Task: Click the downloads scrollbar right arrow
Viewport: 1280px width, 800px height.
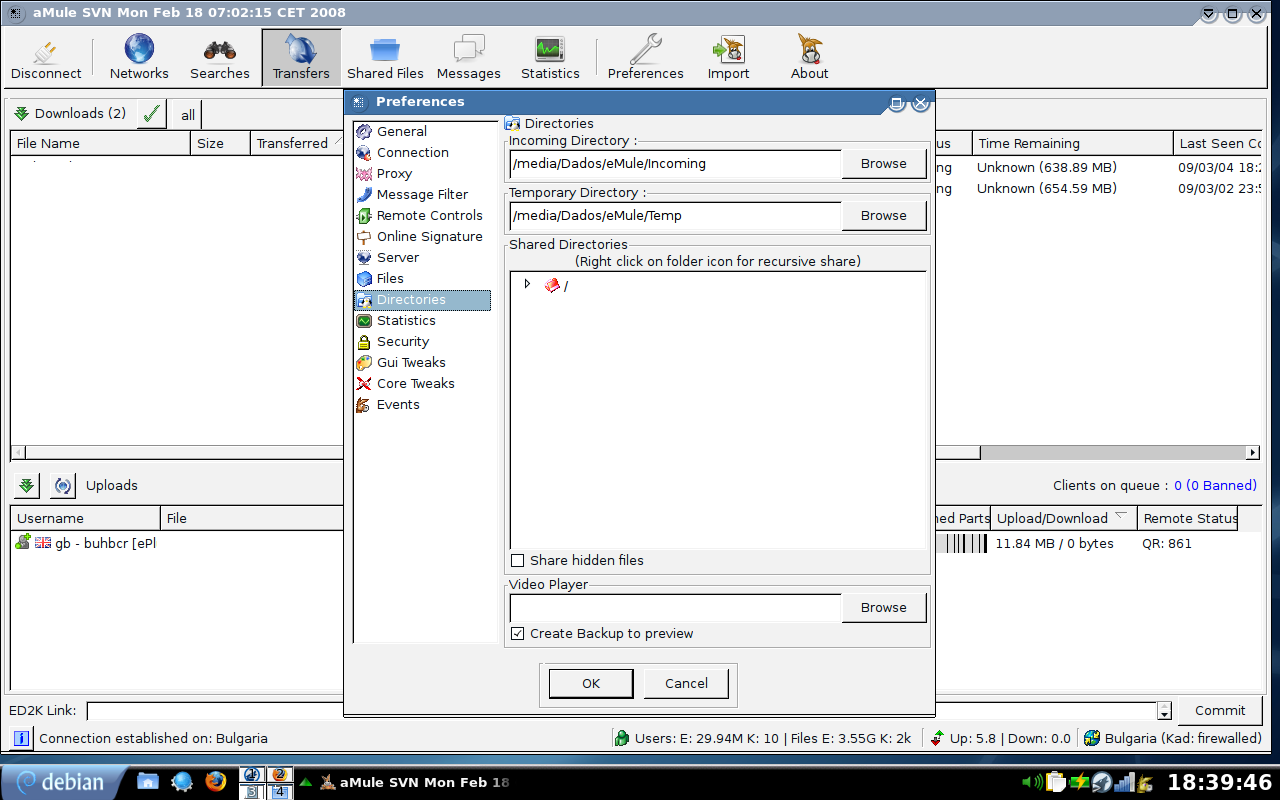Action: [1253, 453]
